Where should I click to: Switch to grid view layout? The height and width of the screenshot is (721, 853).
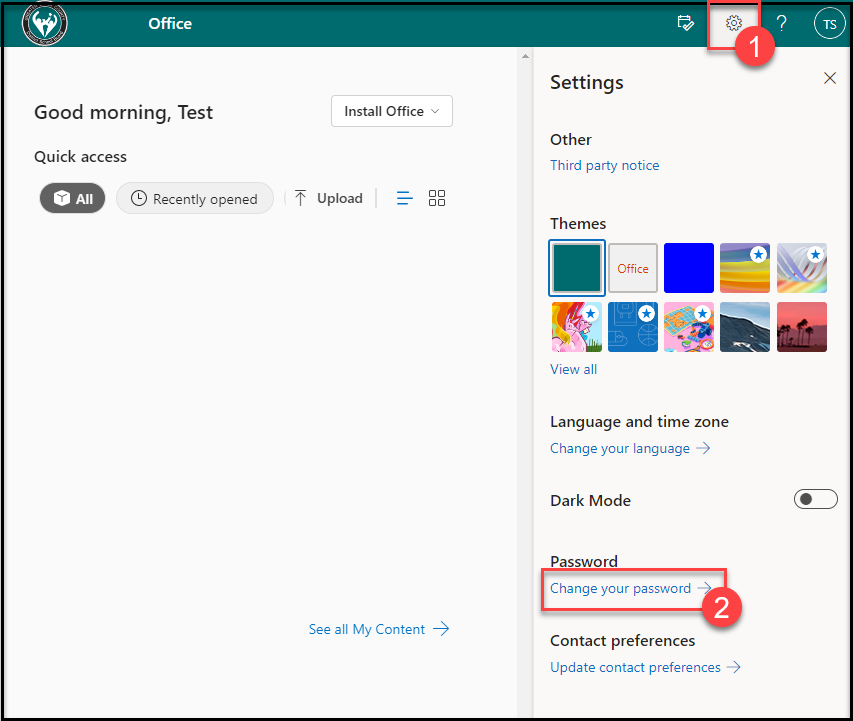click(x=437, y=198)
